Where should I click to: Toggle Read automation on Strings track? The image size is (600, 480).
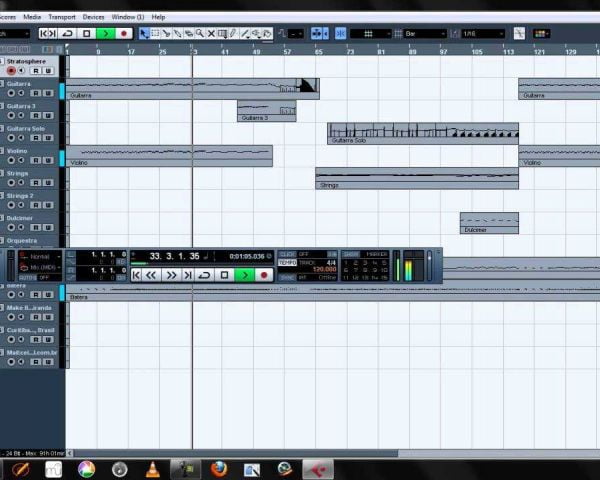(36, 183)
